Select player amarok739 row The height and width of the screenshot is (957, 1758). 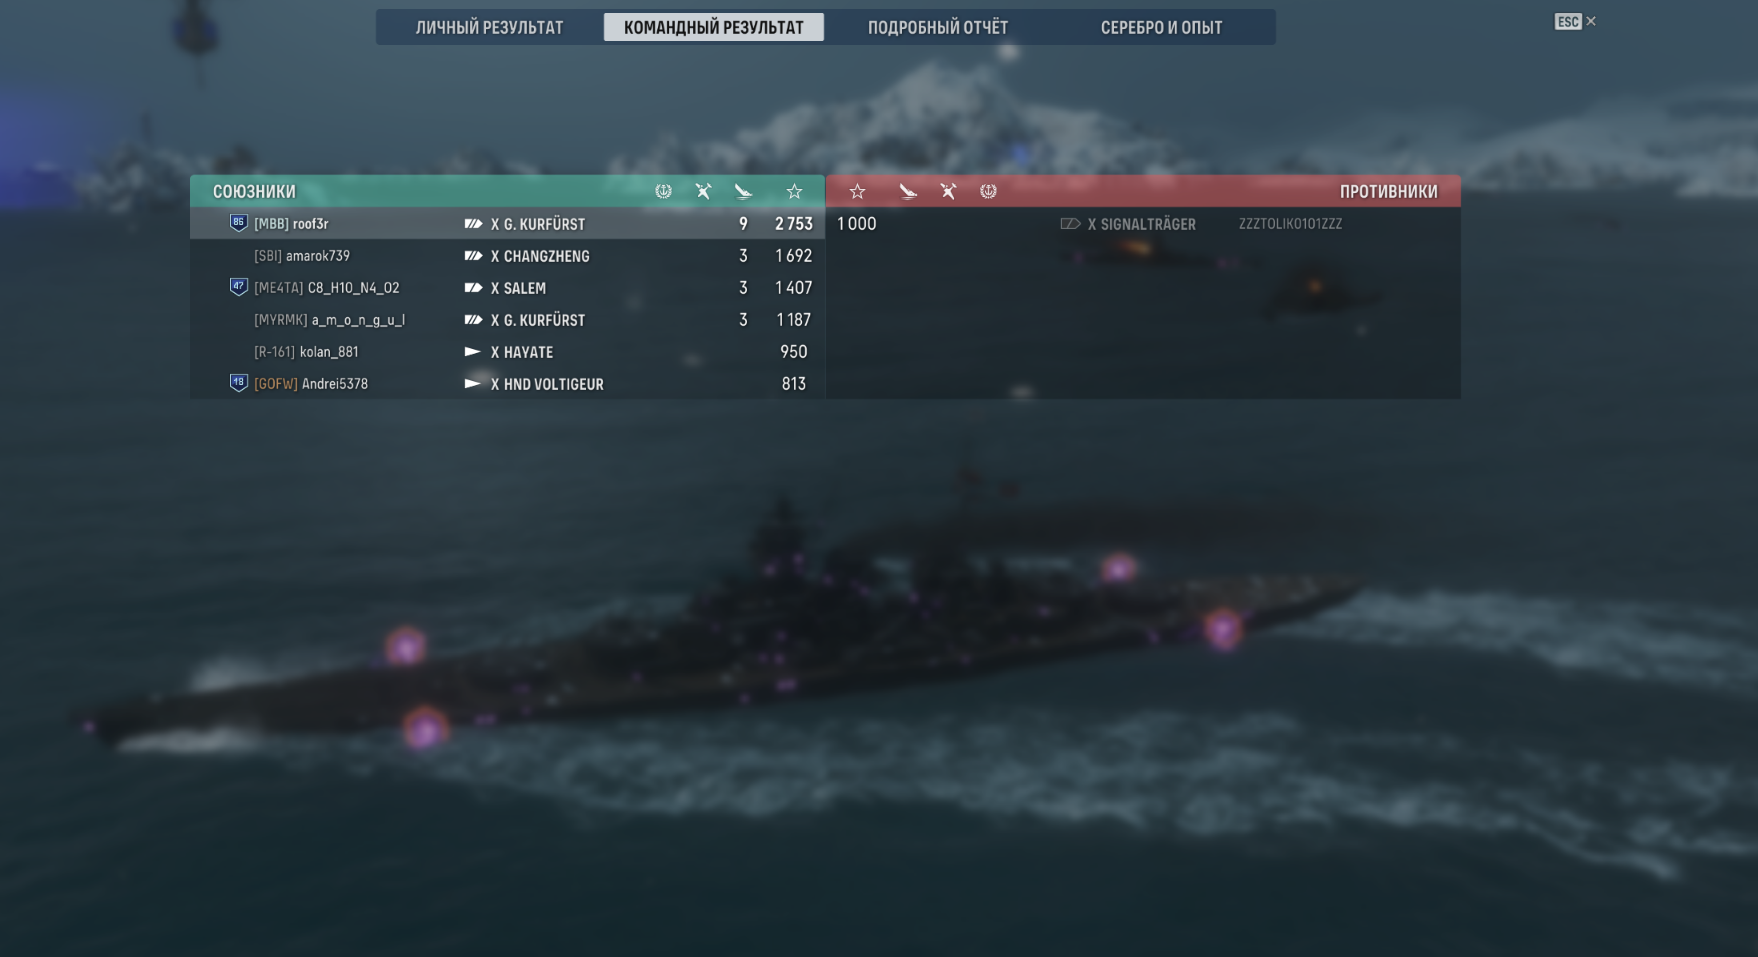tap(507, 256)
